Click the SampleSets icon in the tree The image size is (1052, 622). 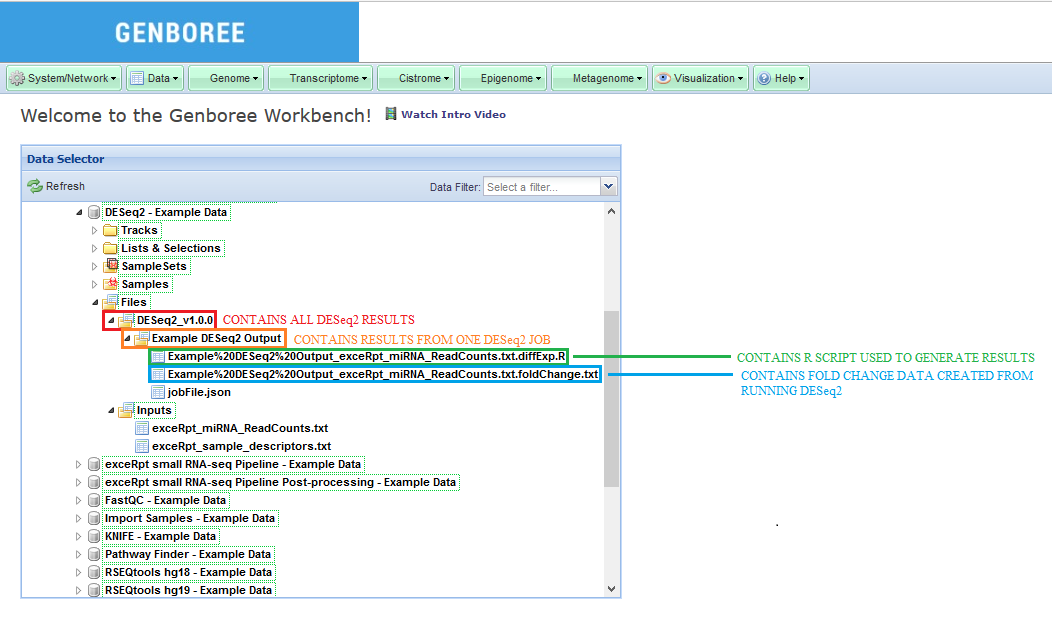(x=110, y=267)
